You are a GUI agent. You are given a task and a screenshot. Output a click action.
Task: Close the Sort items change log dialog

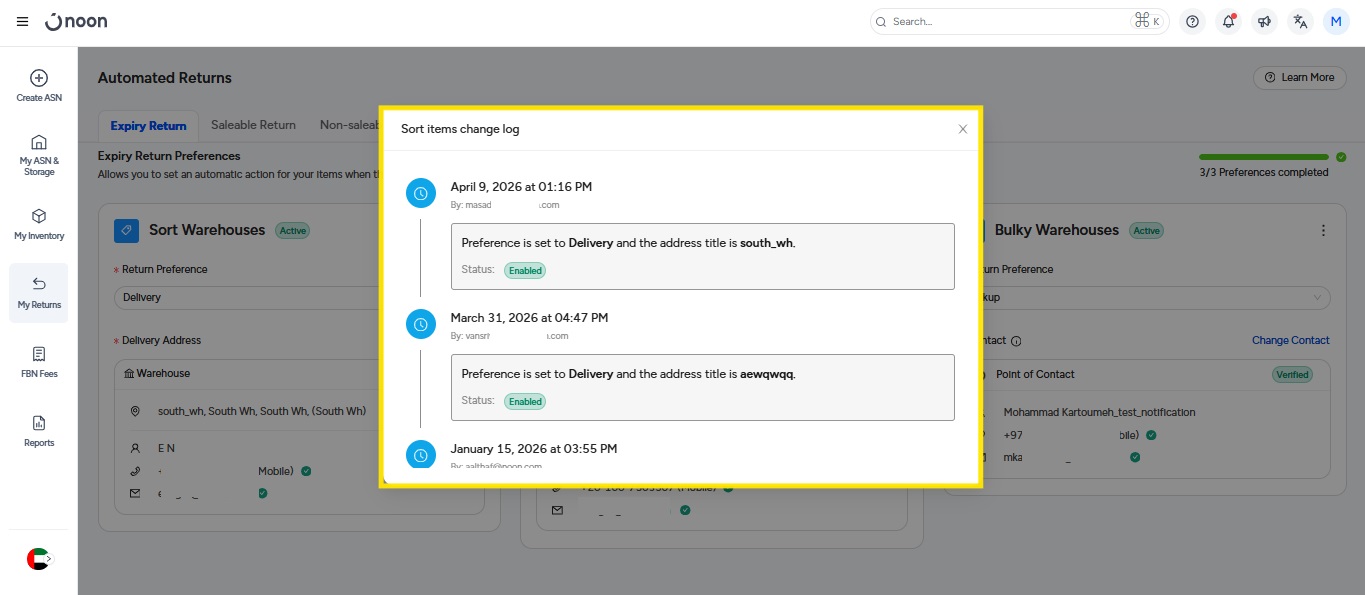point(962,129)
